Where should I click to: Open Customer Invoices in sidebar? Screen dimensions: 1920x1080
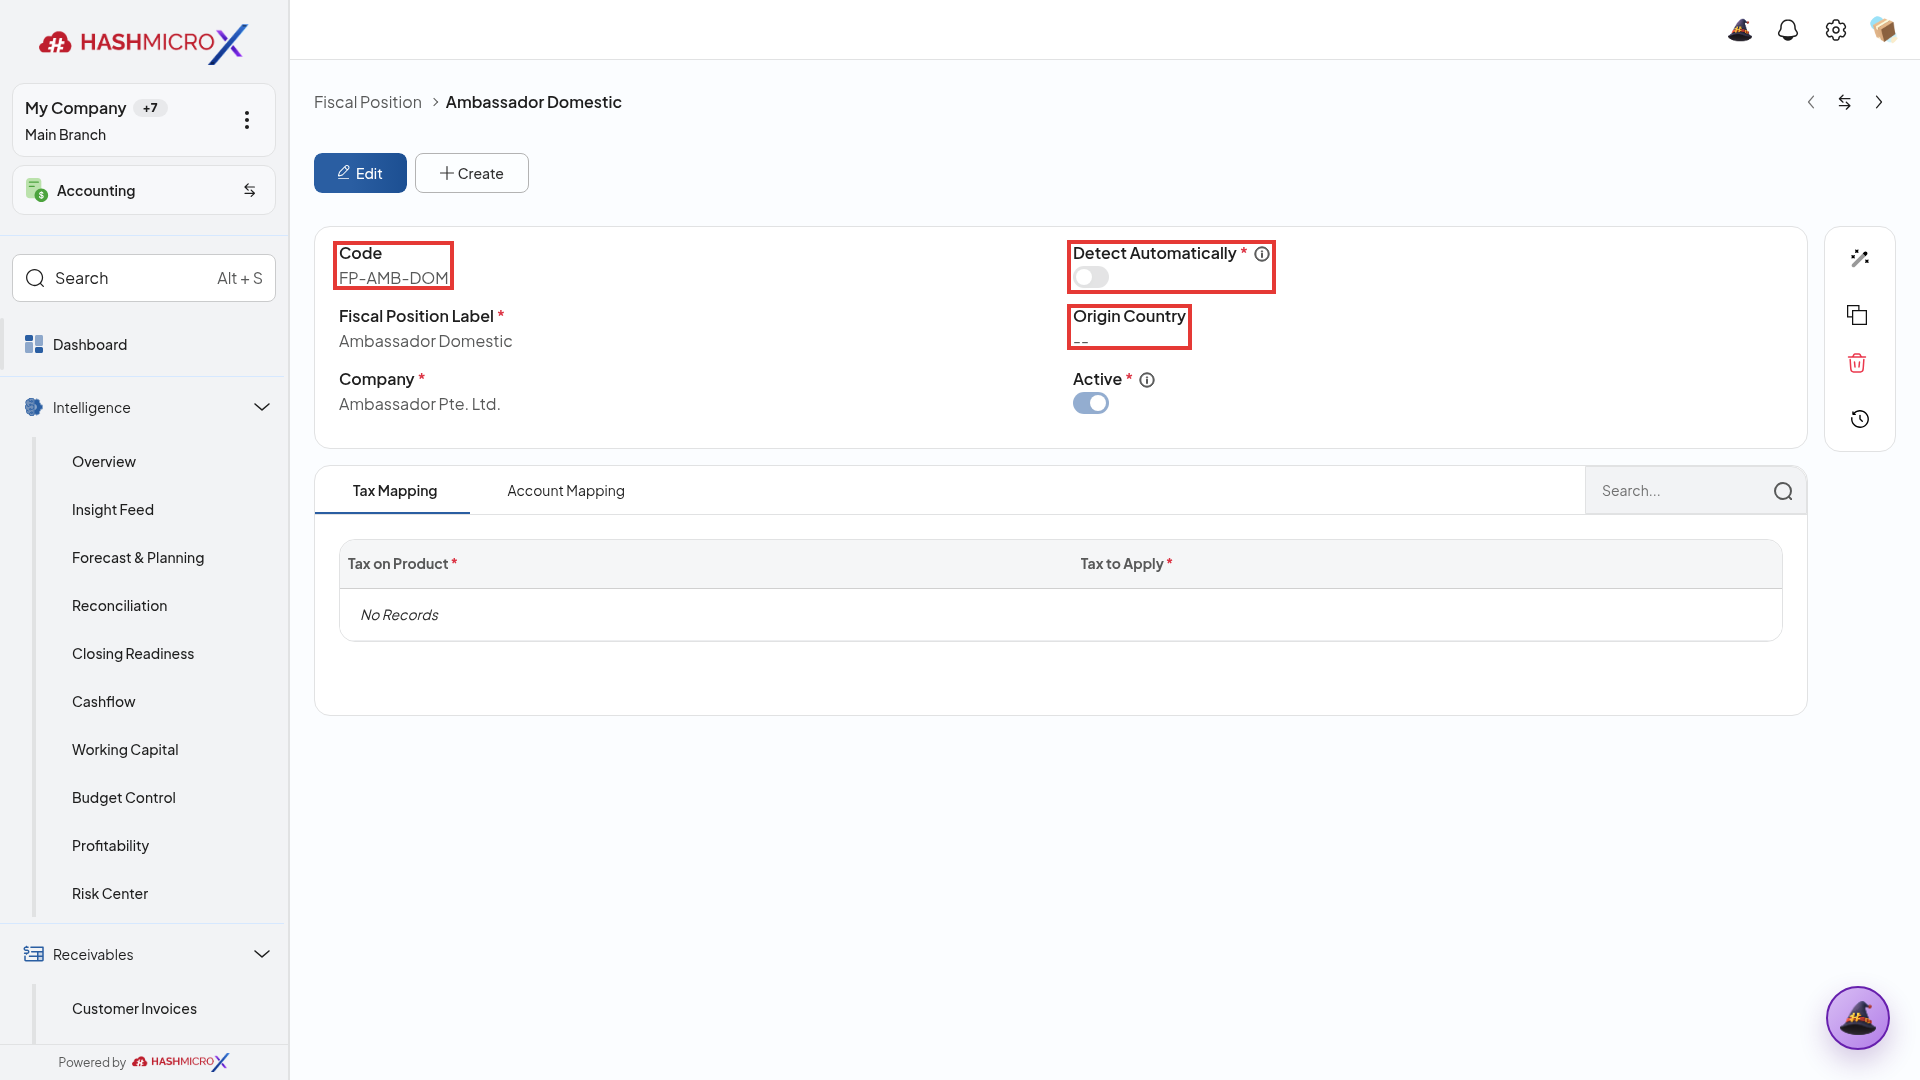134,1009
